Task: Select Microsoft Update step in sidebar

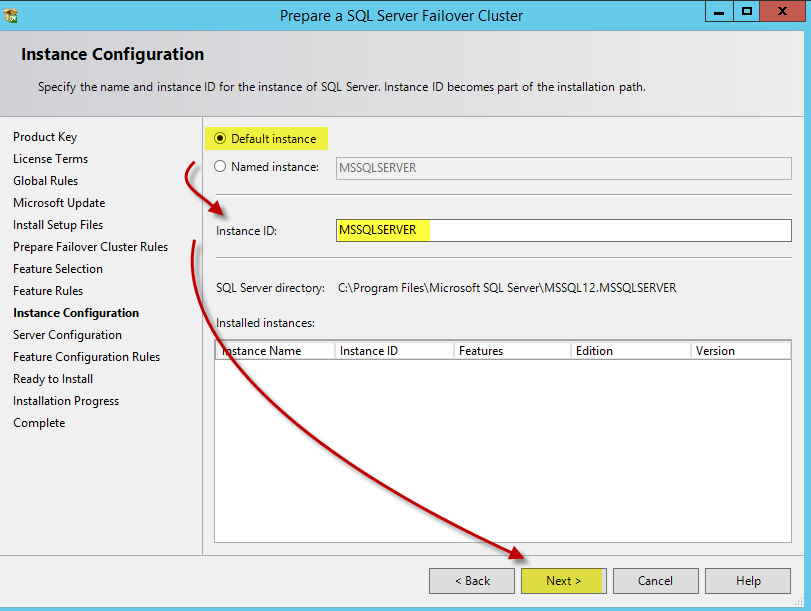Action: [x=59, y=203]
